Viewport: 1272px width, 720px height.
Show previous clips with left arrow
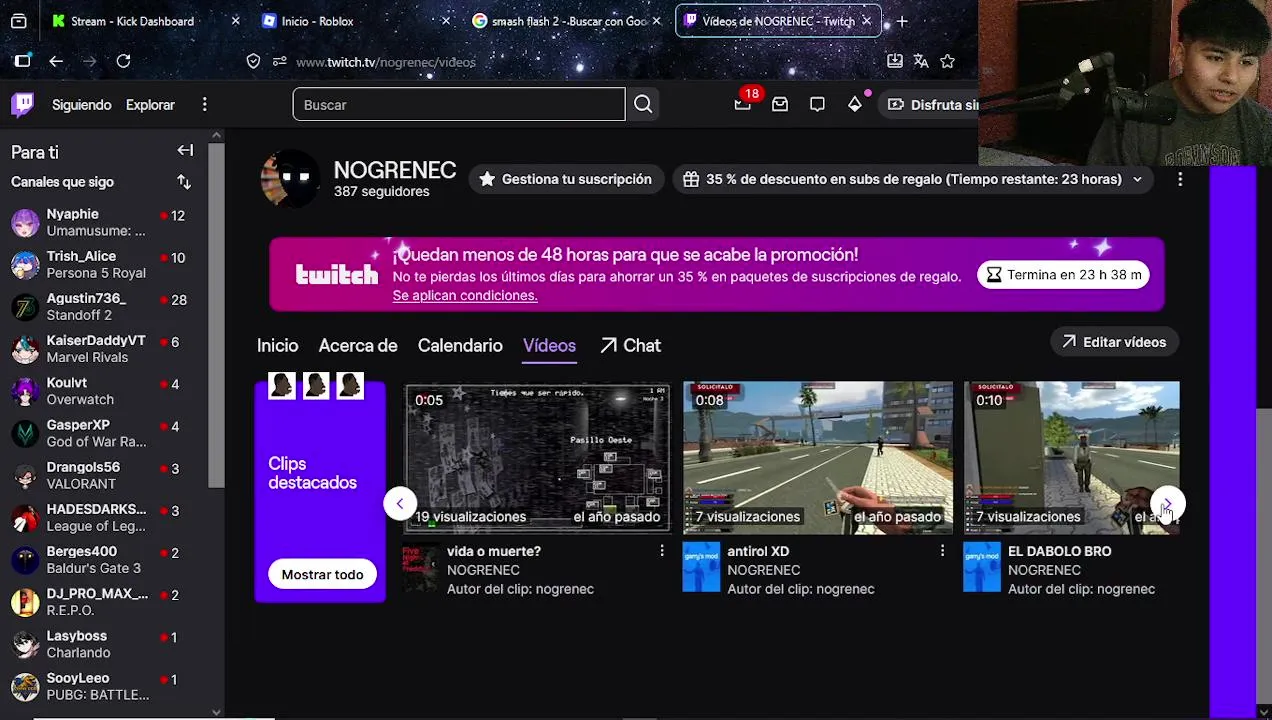(400, 504)
